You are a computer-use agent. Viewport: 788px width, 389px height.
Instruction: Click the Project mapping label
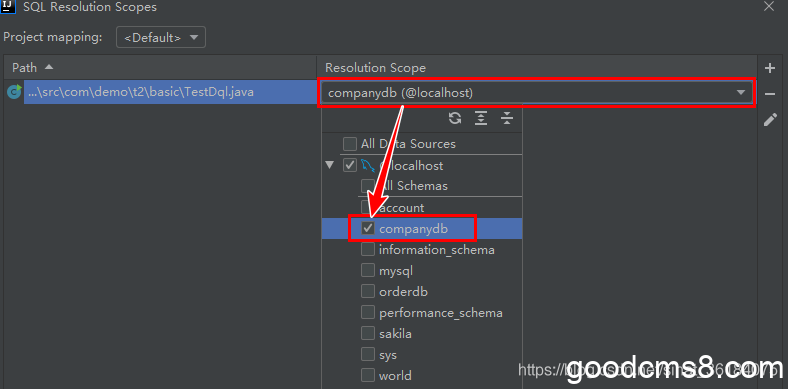click(53, 37)
